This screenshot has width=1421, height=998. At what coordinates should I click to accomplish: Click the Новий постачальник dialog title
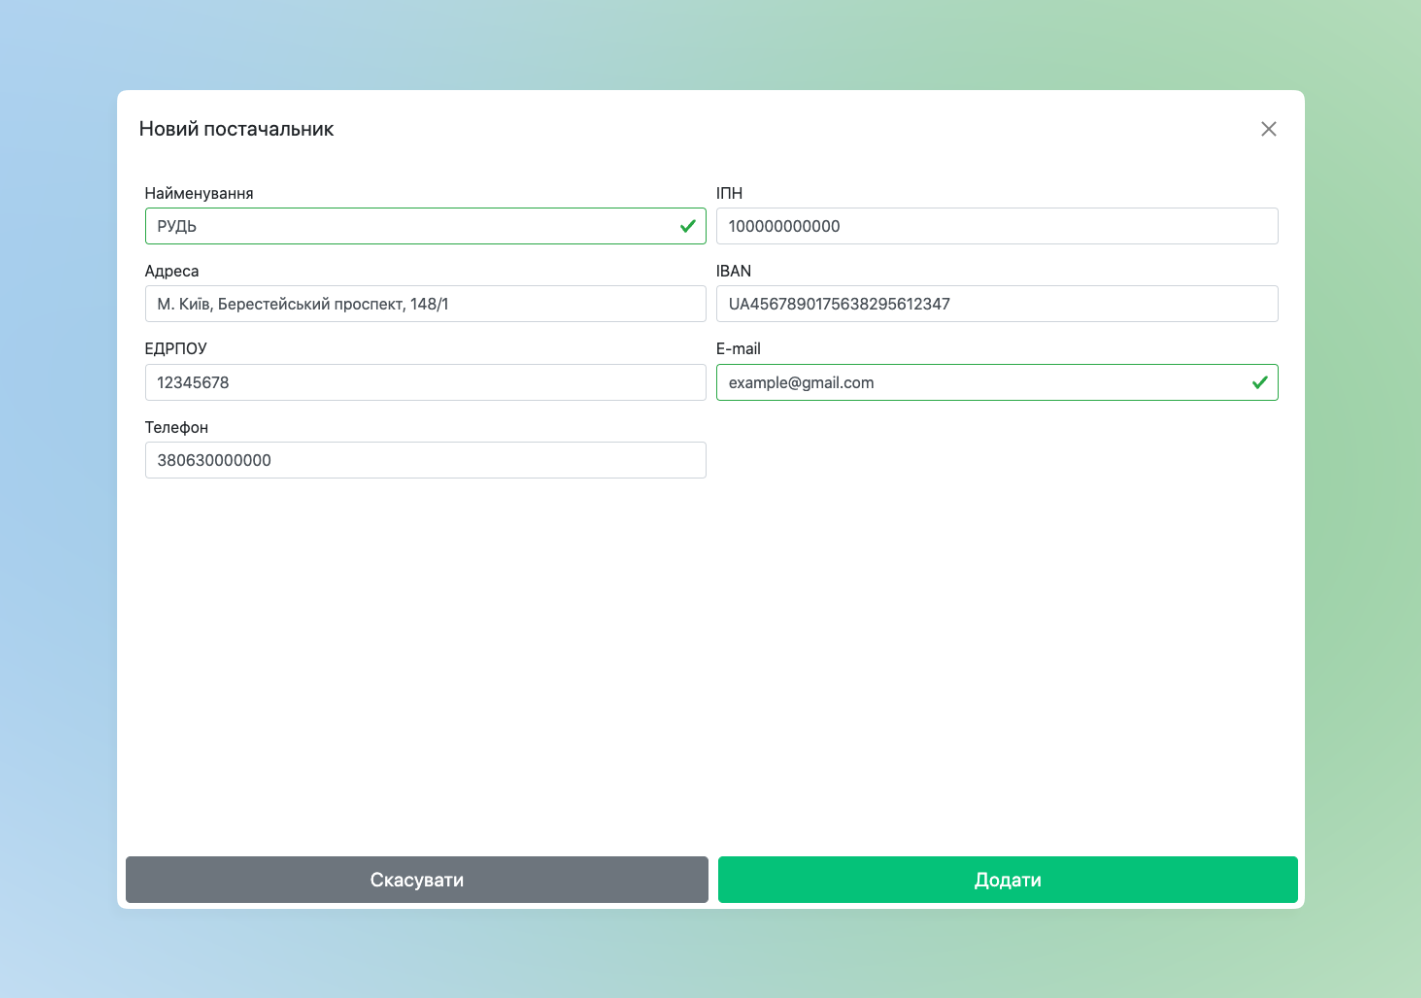(x=236, y=129)
